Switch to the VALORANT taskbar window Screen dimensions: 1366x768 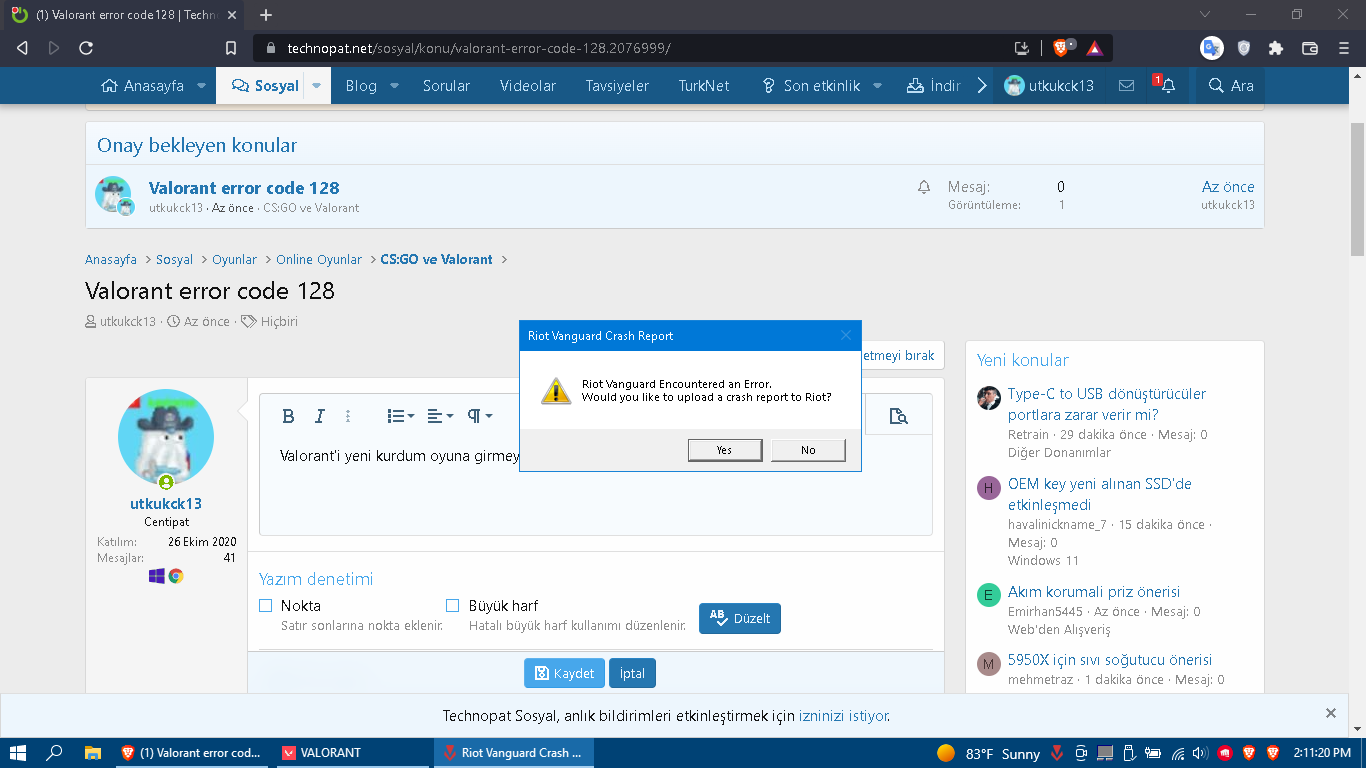pyautogui.click(x=353, y=753)
